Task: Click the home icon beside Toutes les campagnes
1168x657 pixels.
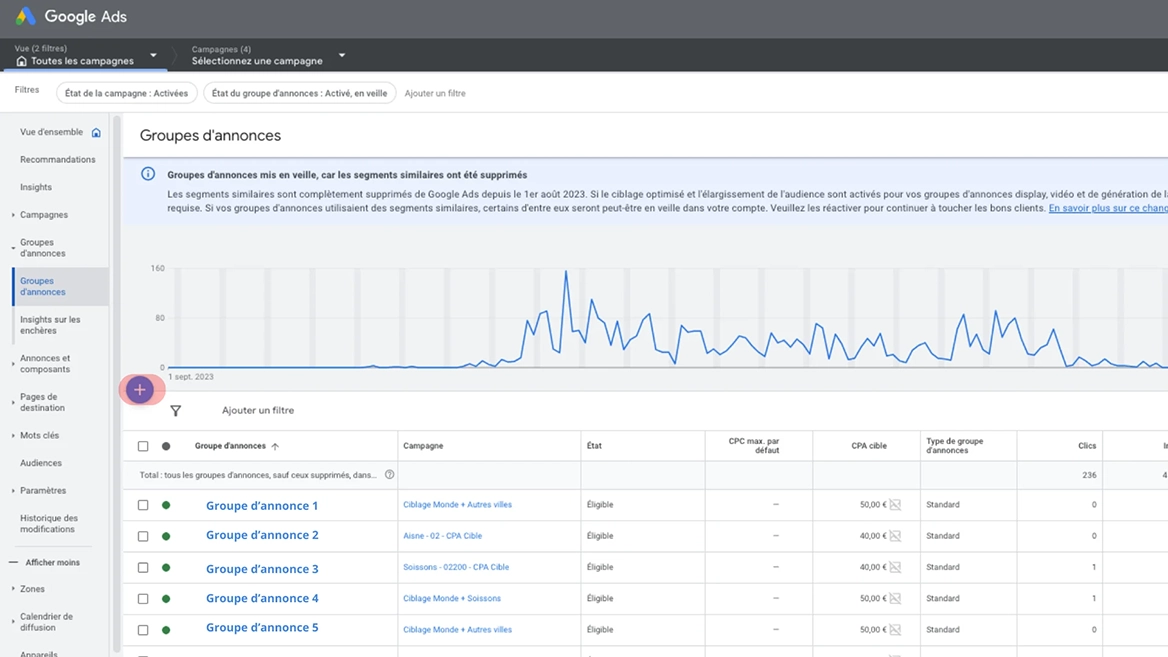Action: (x=21, y=61)
